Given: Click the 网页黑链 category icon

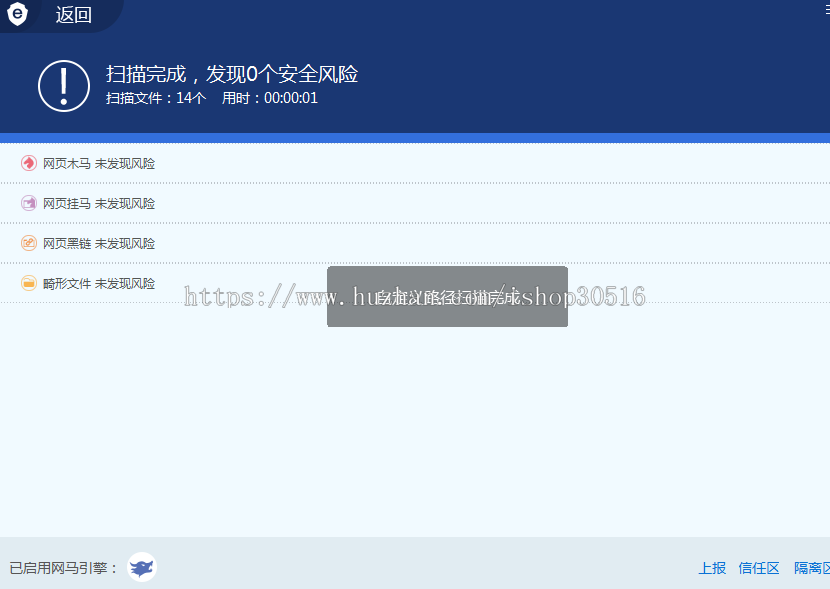Looking at the screenshot, I should [27, 243].
